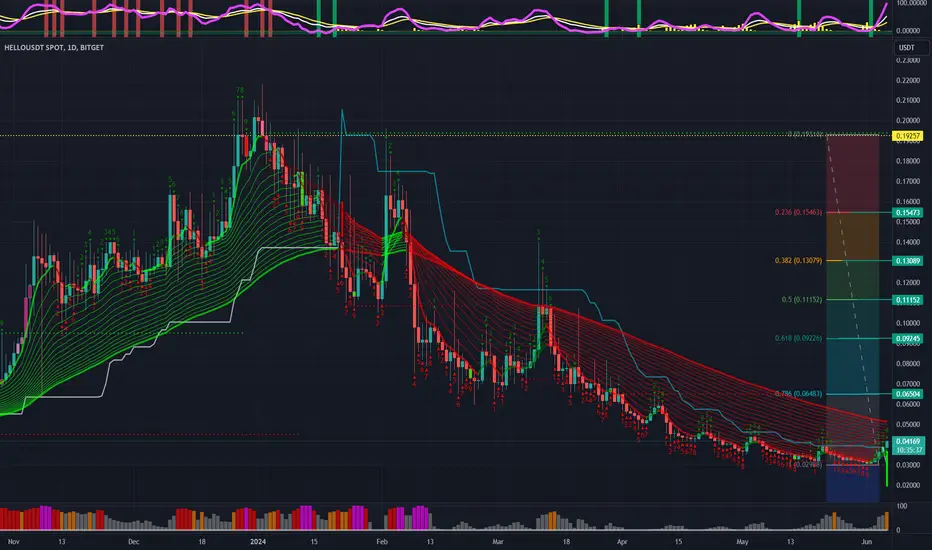Click the 100.00000 tick on the oscillator scale
This screenshot has width=932, height=550.
[910, 3]
